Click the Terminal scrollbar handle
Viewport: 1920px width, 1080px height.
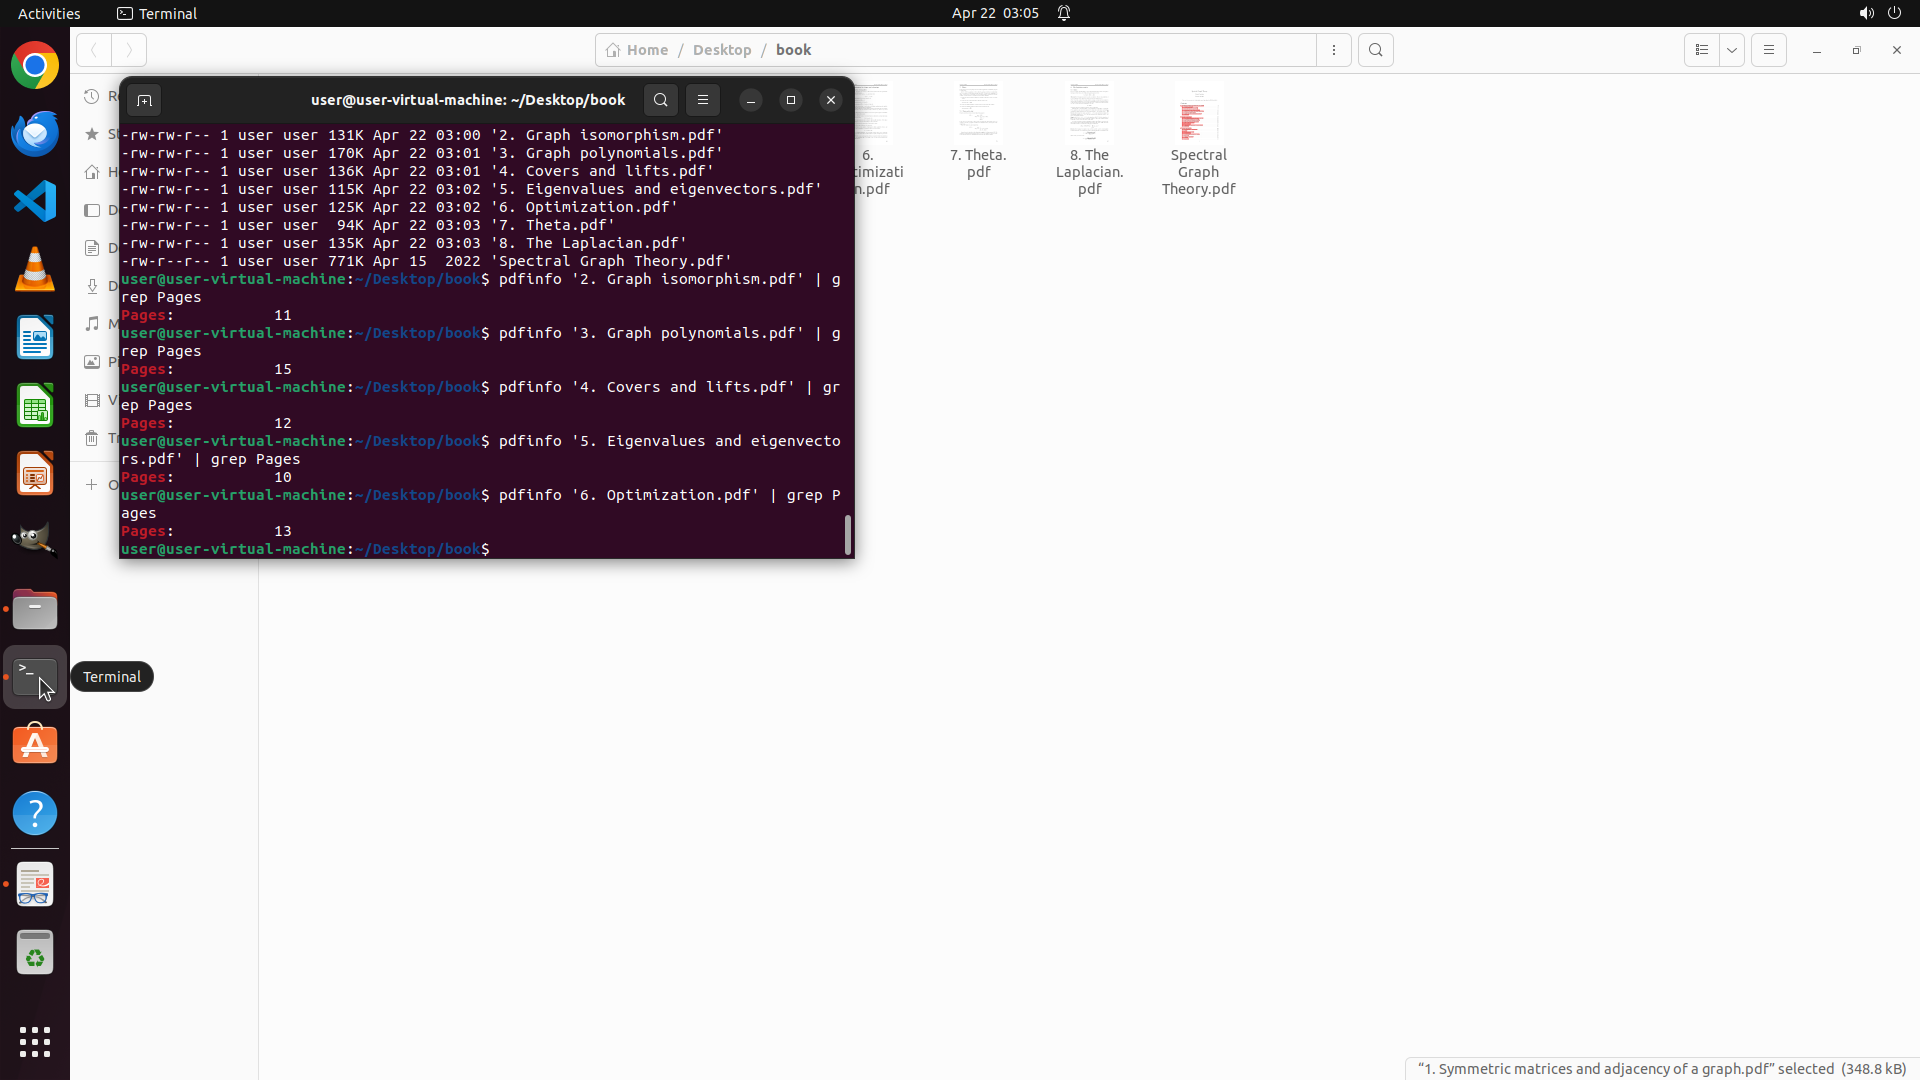[x=848, y=534]
